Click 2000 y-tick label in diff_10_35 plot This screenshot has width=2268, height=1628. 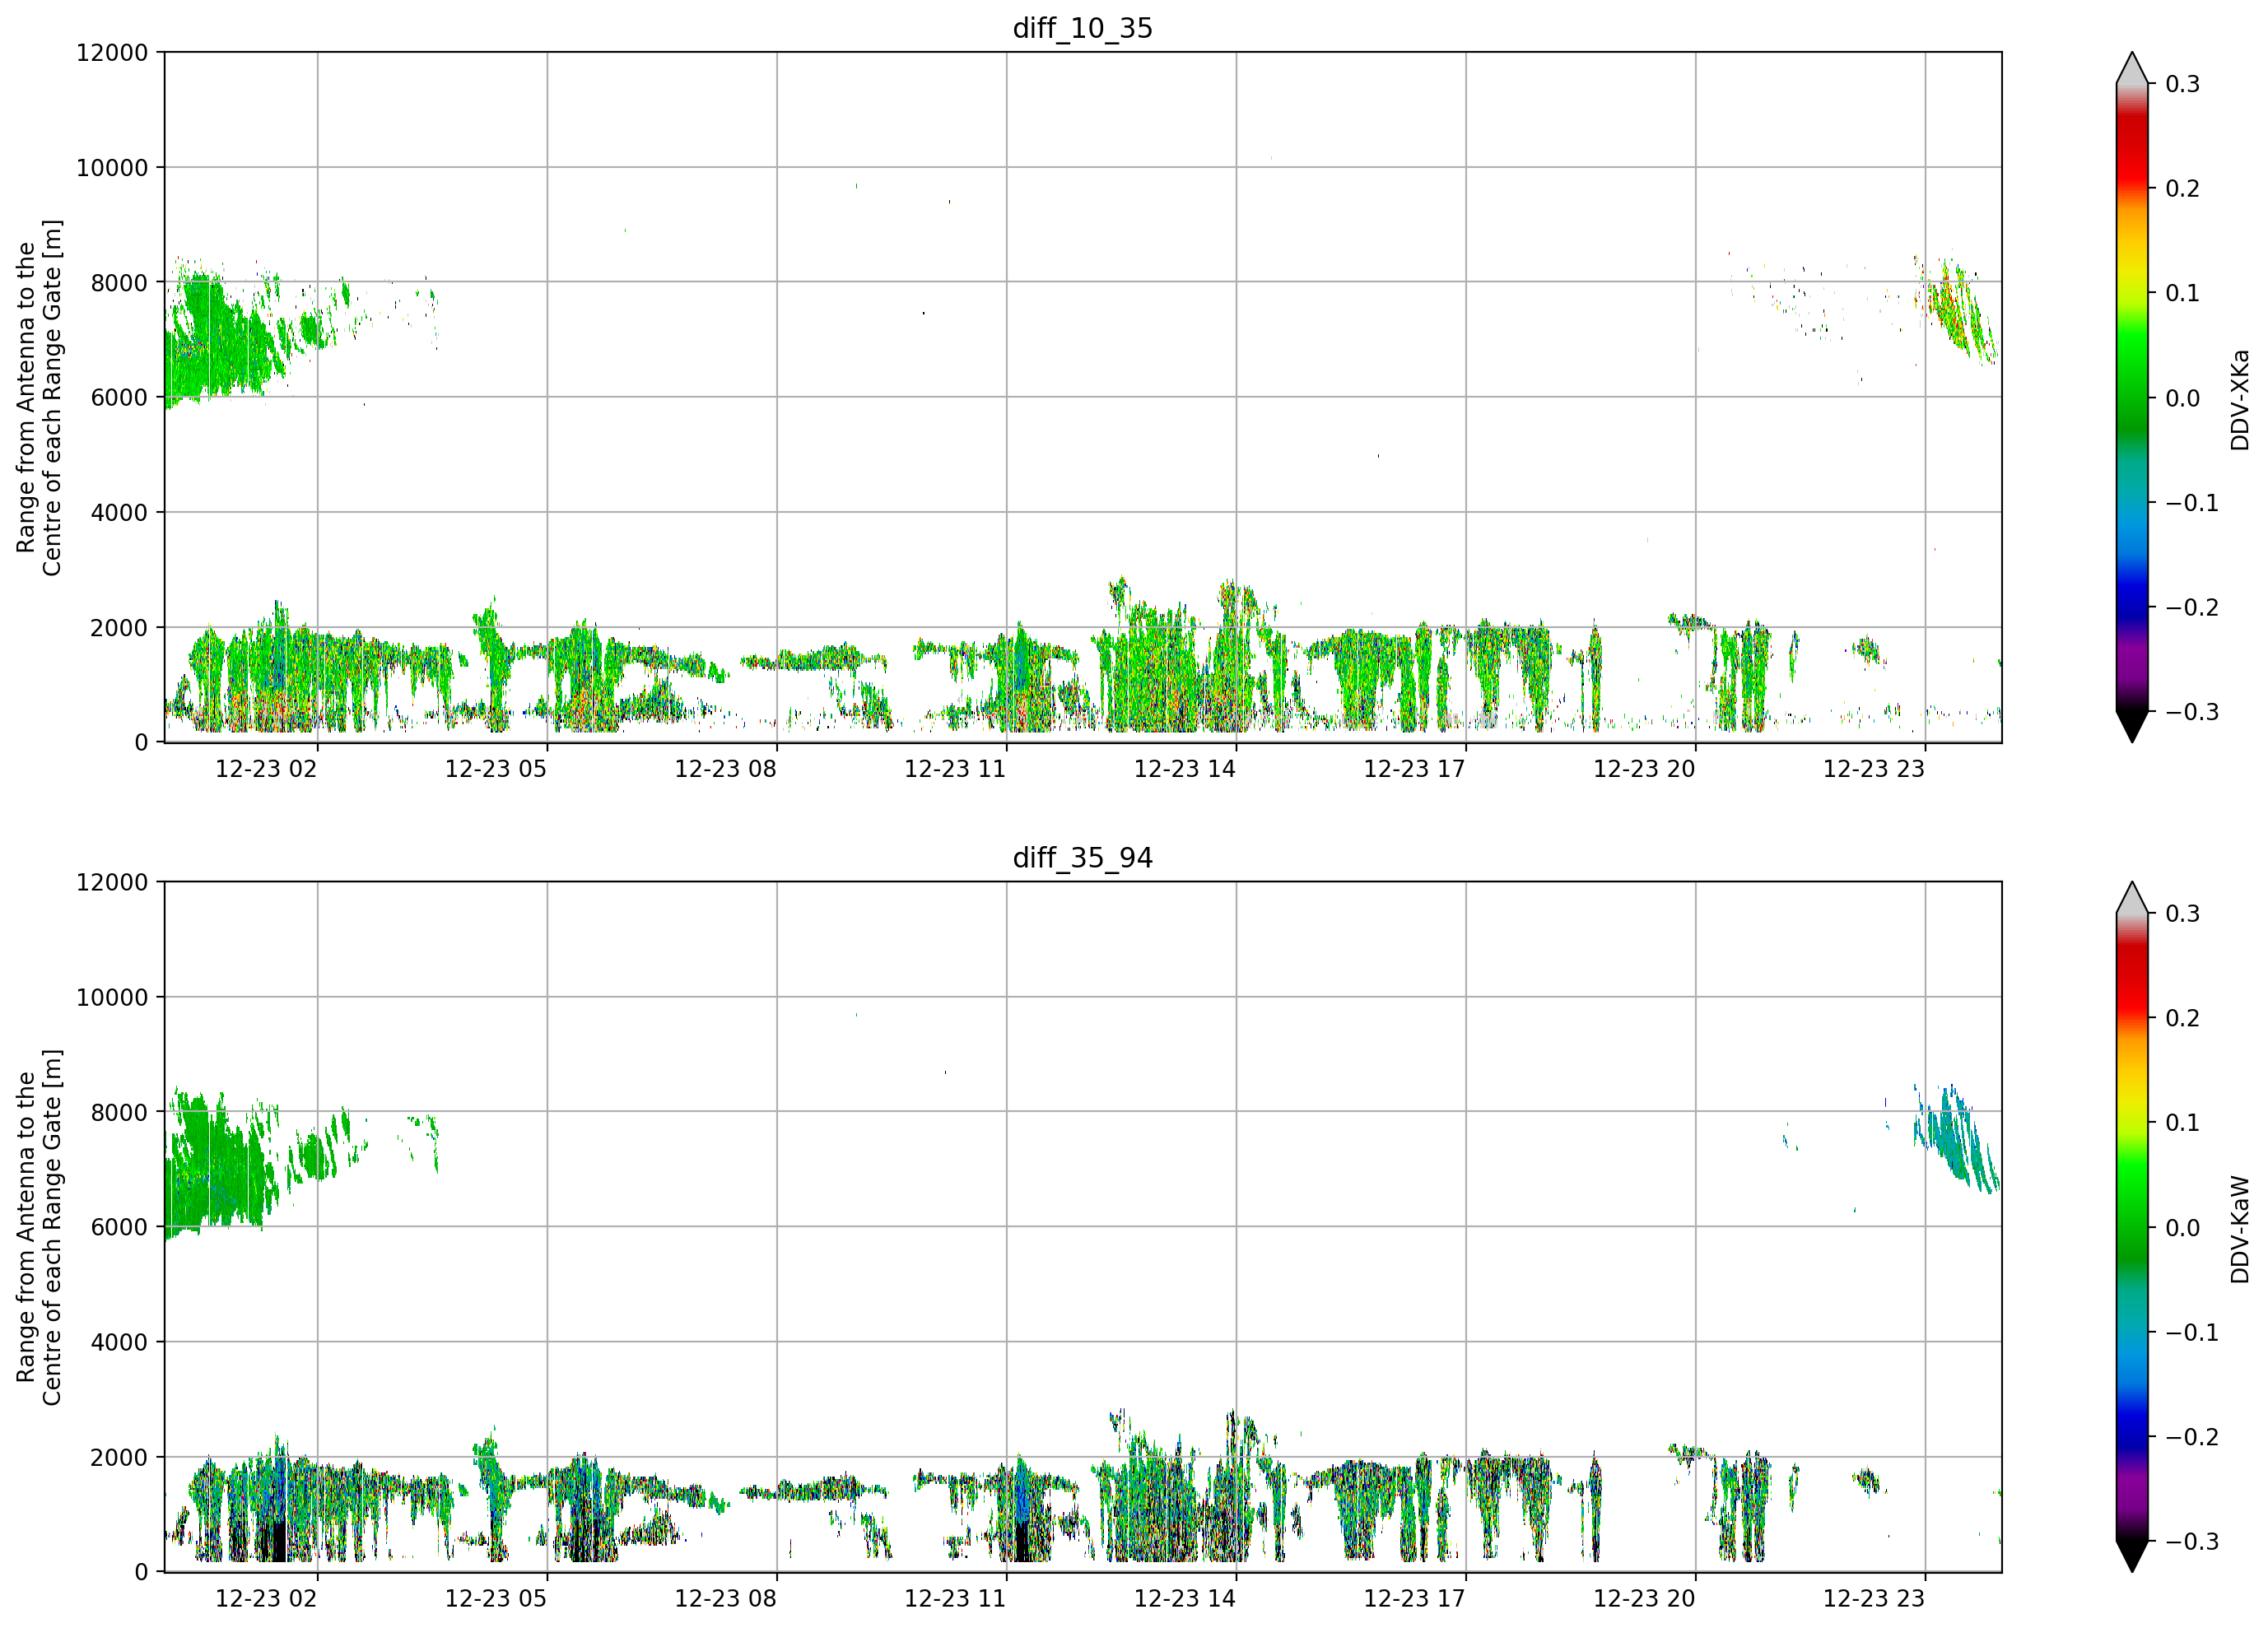[x=119, y=628]
